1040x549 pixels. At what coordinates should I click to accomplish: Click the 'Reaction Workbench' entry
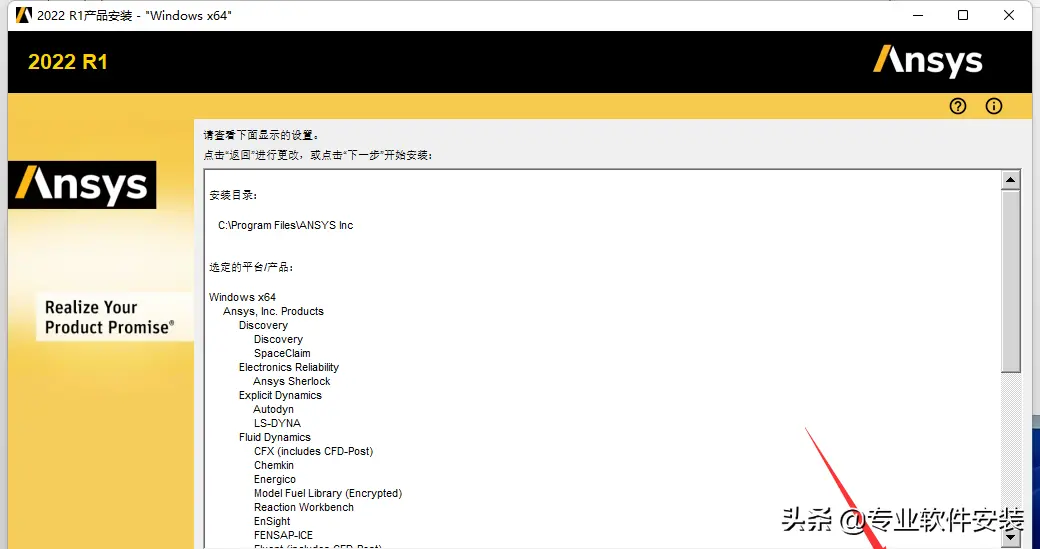(x=304, y=507)
